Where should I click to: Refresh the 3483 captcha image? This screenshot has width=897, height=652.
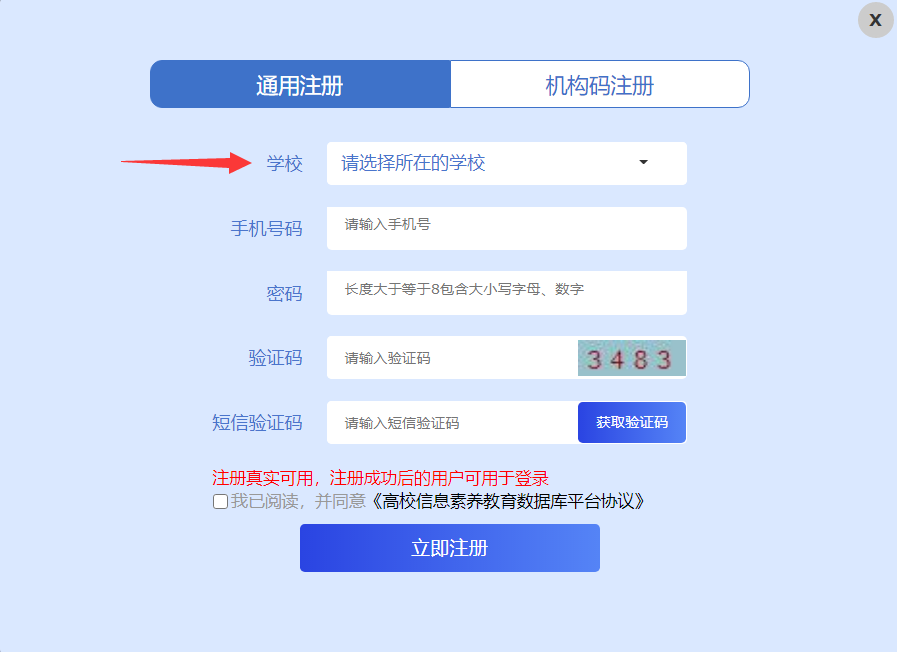coord(632,358)
